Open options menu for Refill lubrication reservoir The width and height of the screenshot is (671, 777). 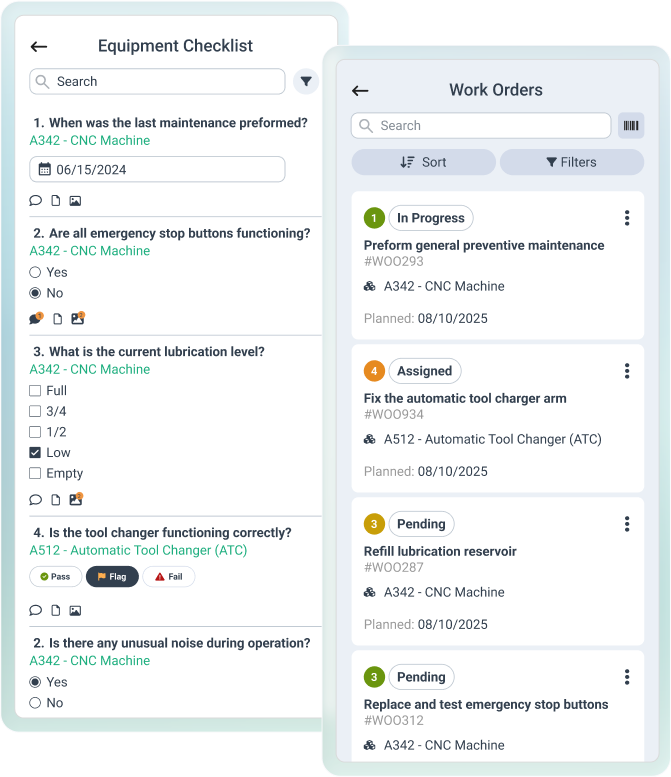(627, 524)
